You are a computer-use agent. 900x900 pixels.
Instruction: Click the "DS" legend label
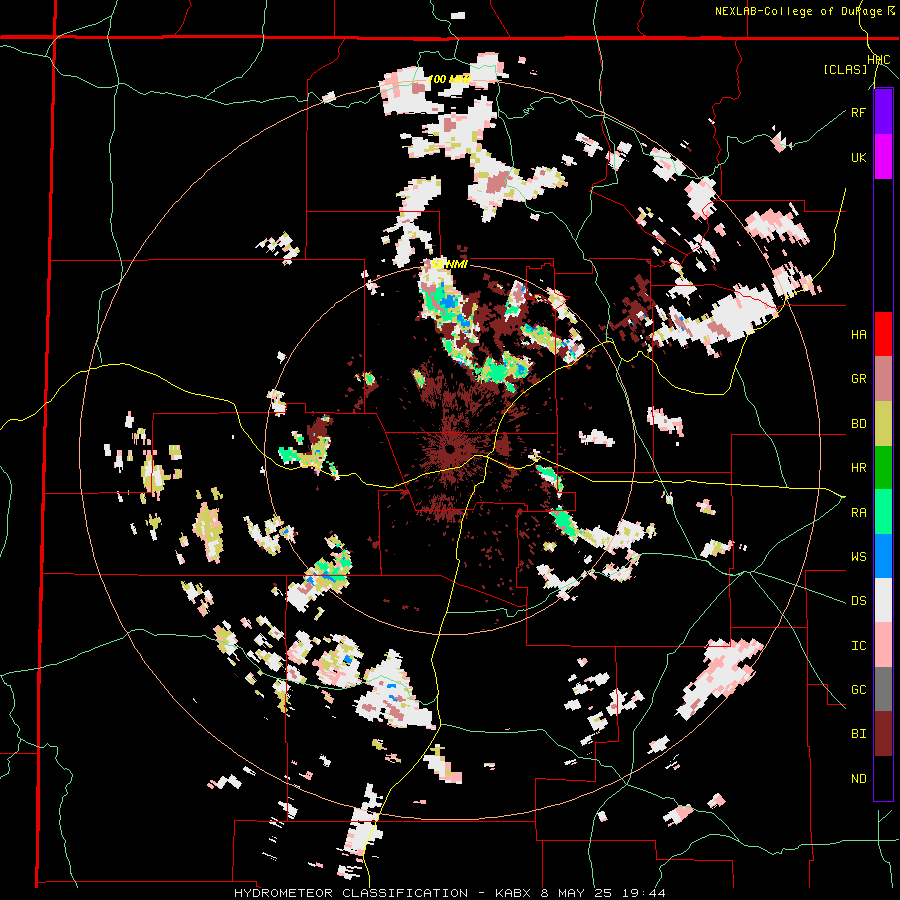point(858,601)
